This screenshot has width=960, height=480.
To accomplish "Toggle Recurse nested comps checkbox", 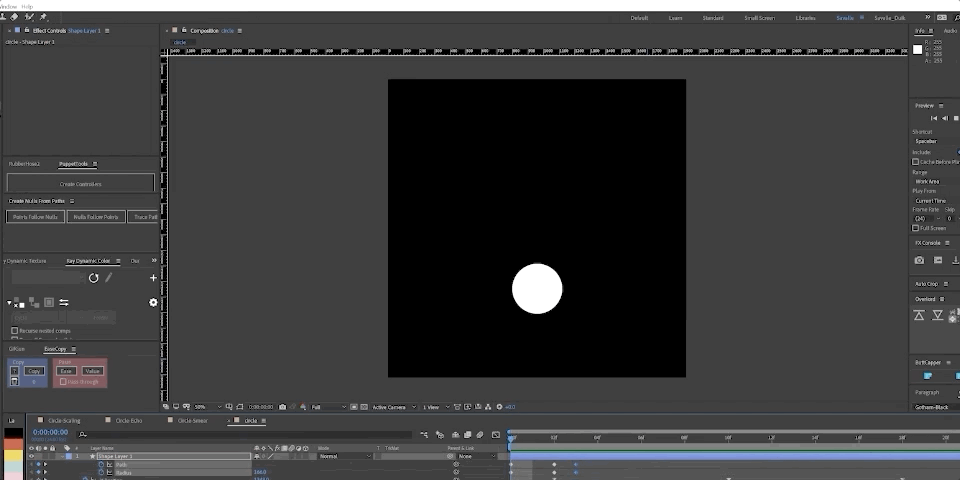I will click(15, 331).
